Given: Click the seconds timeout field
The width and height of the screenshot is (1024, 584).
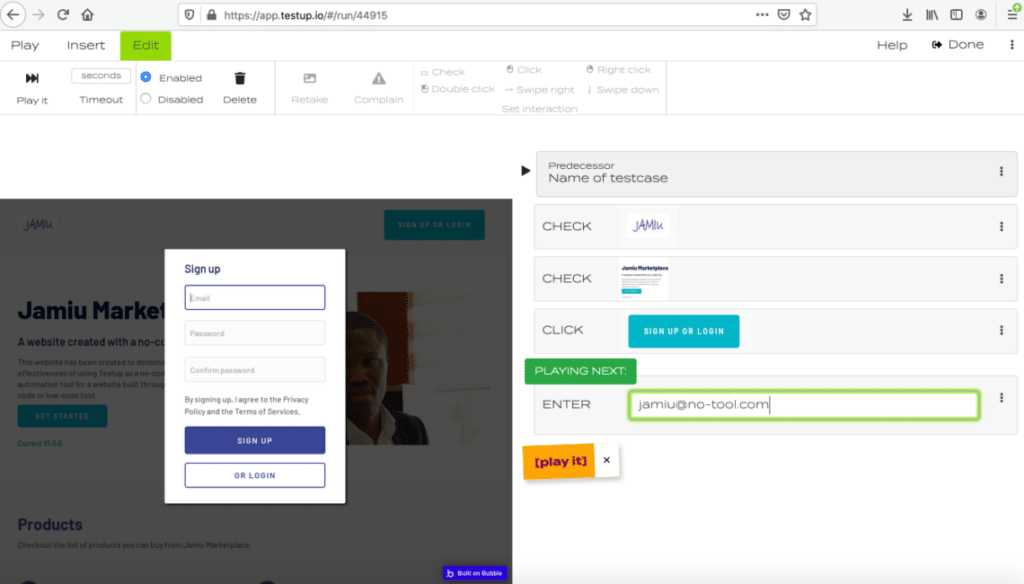Looking at the screenshot, I should coord(101,76).
